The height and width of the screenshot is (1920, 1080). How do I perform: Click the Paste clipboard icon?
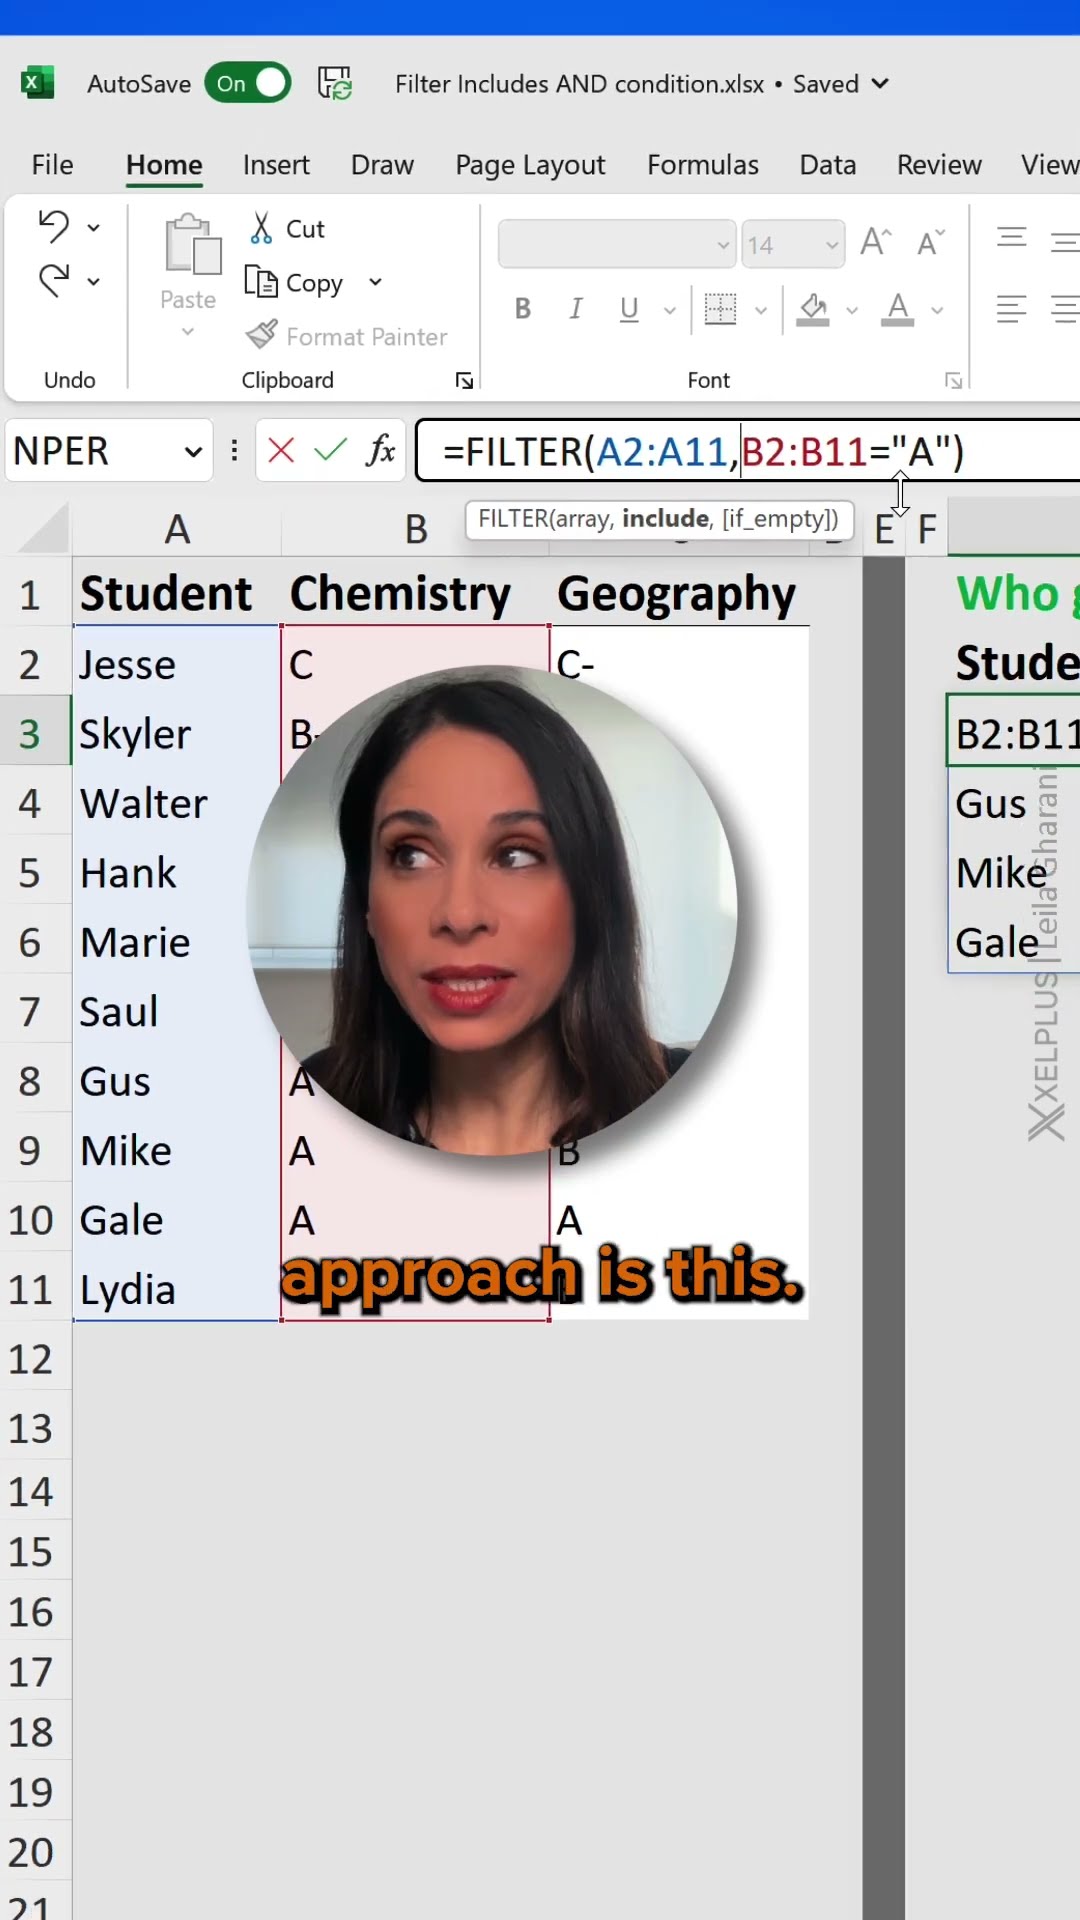coord(192,245)
